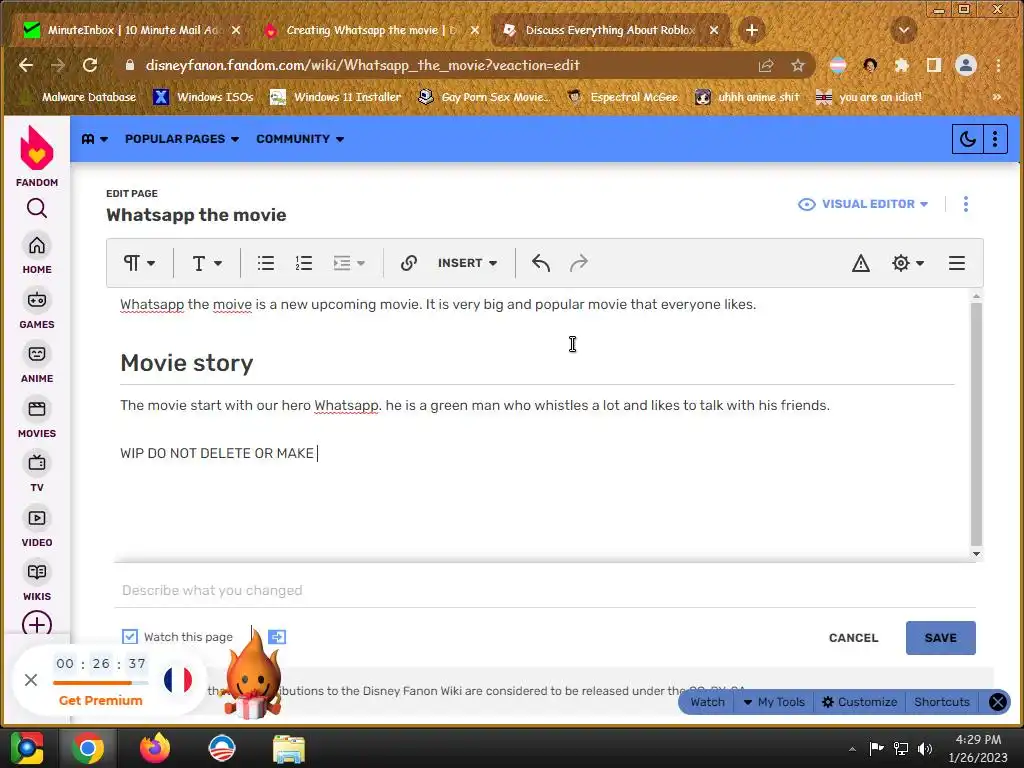
Task: Open the Extensions puzzle icon
Action: pos(902,65)
